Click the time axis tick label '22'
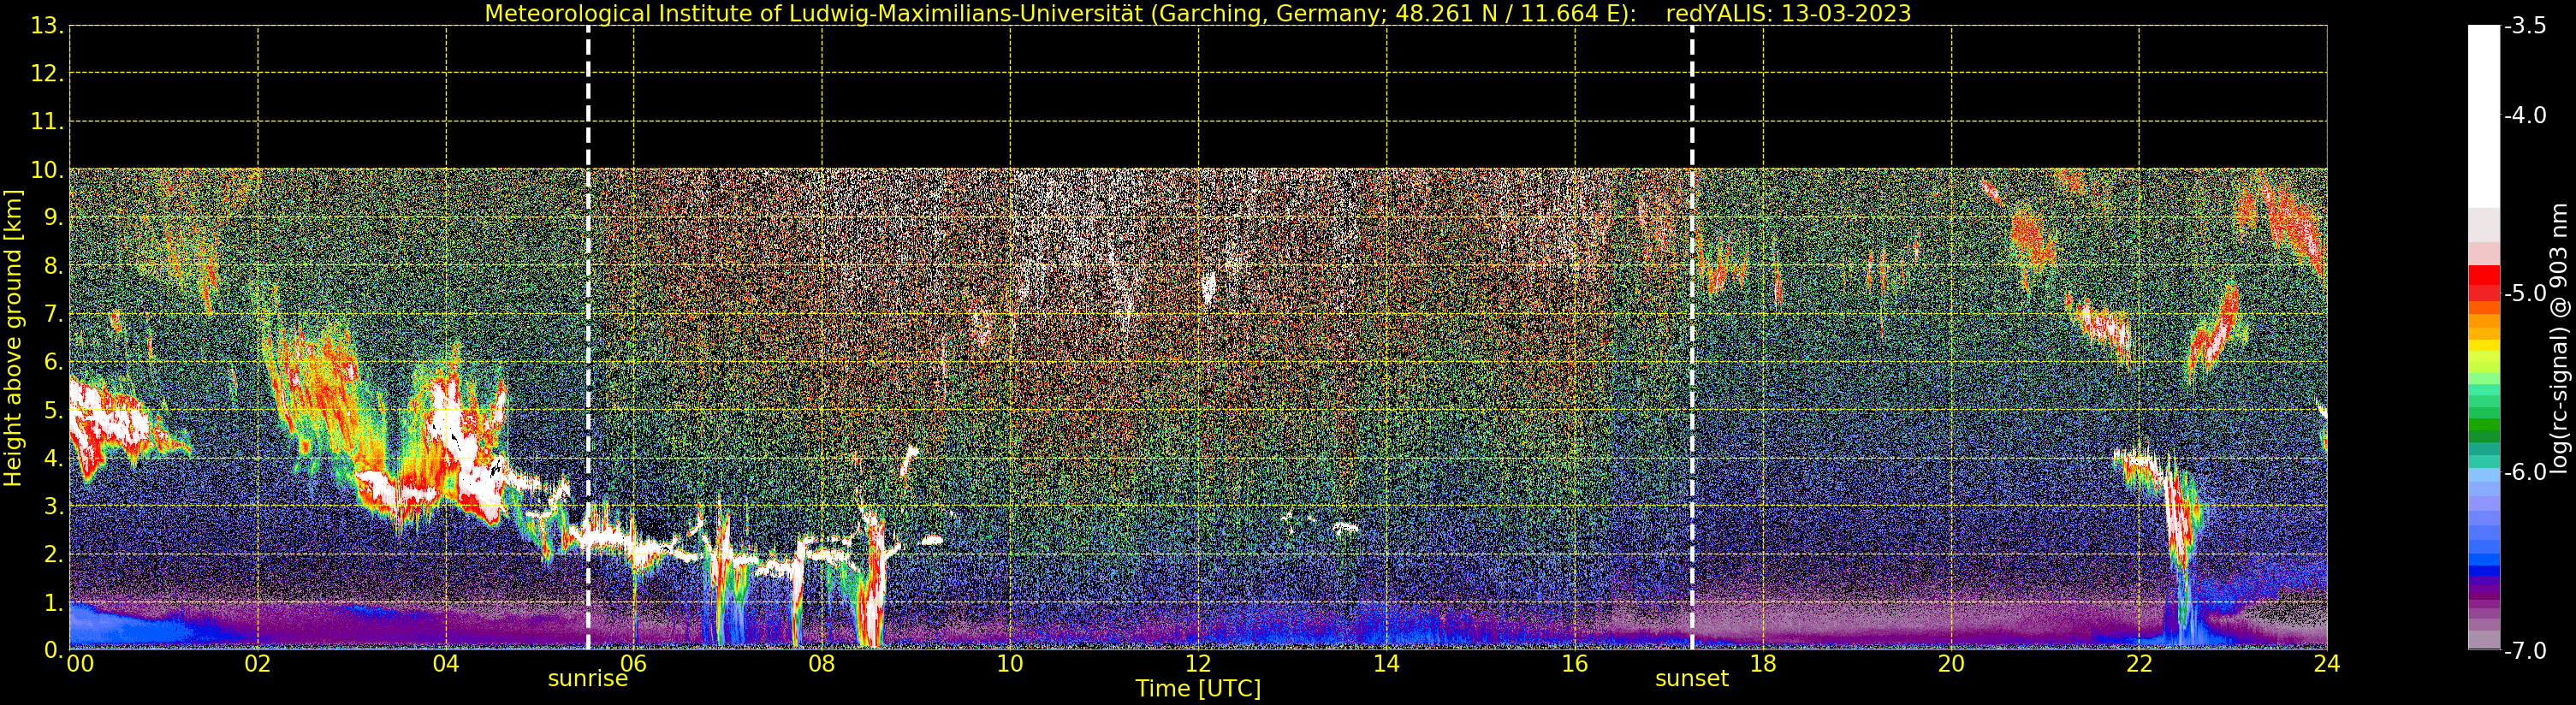 click(2139, 664)
